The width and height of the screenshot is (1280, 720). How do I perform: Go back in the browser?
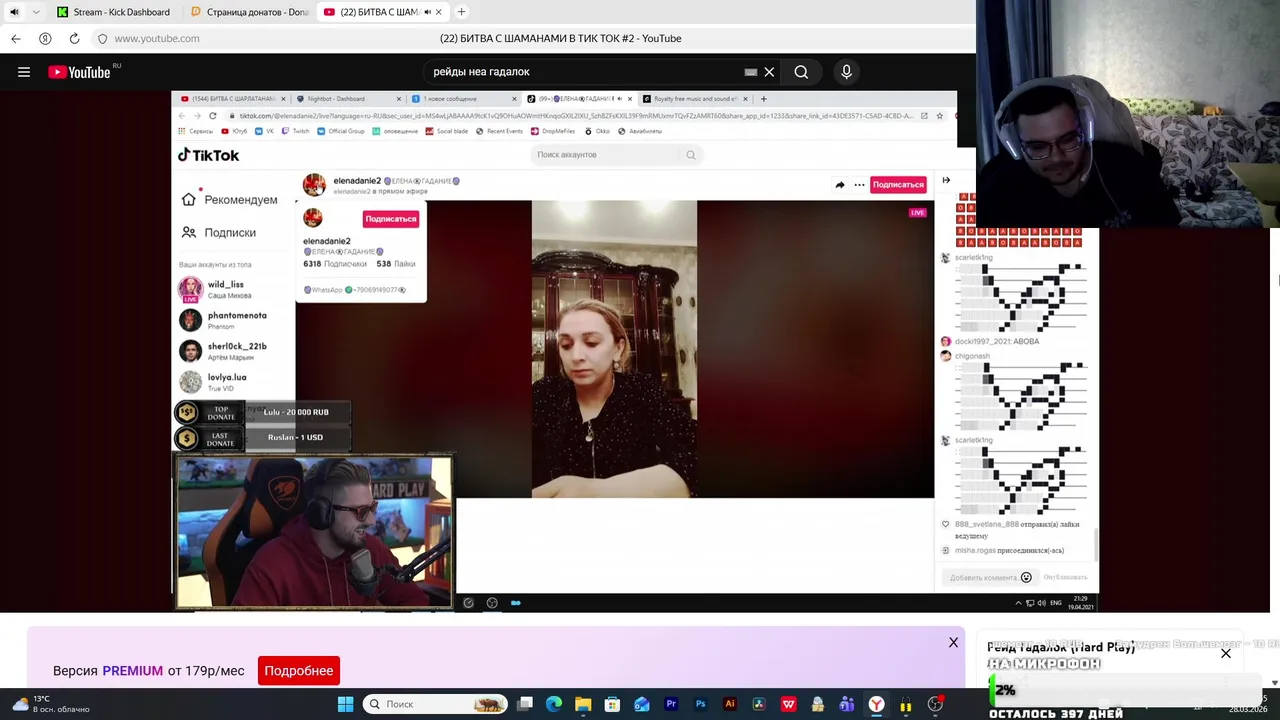[16, 38]
